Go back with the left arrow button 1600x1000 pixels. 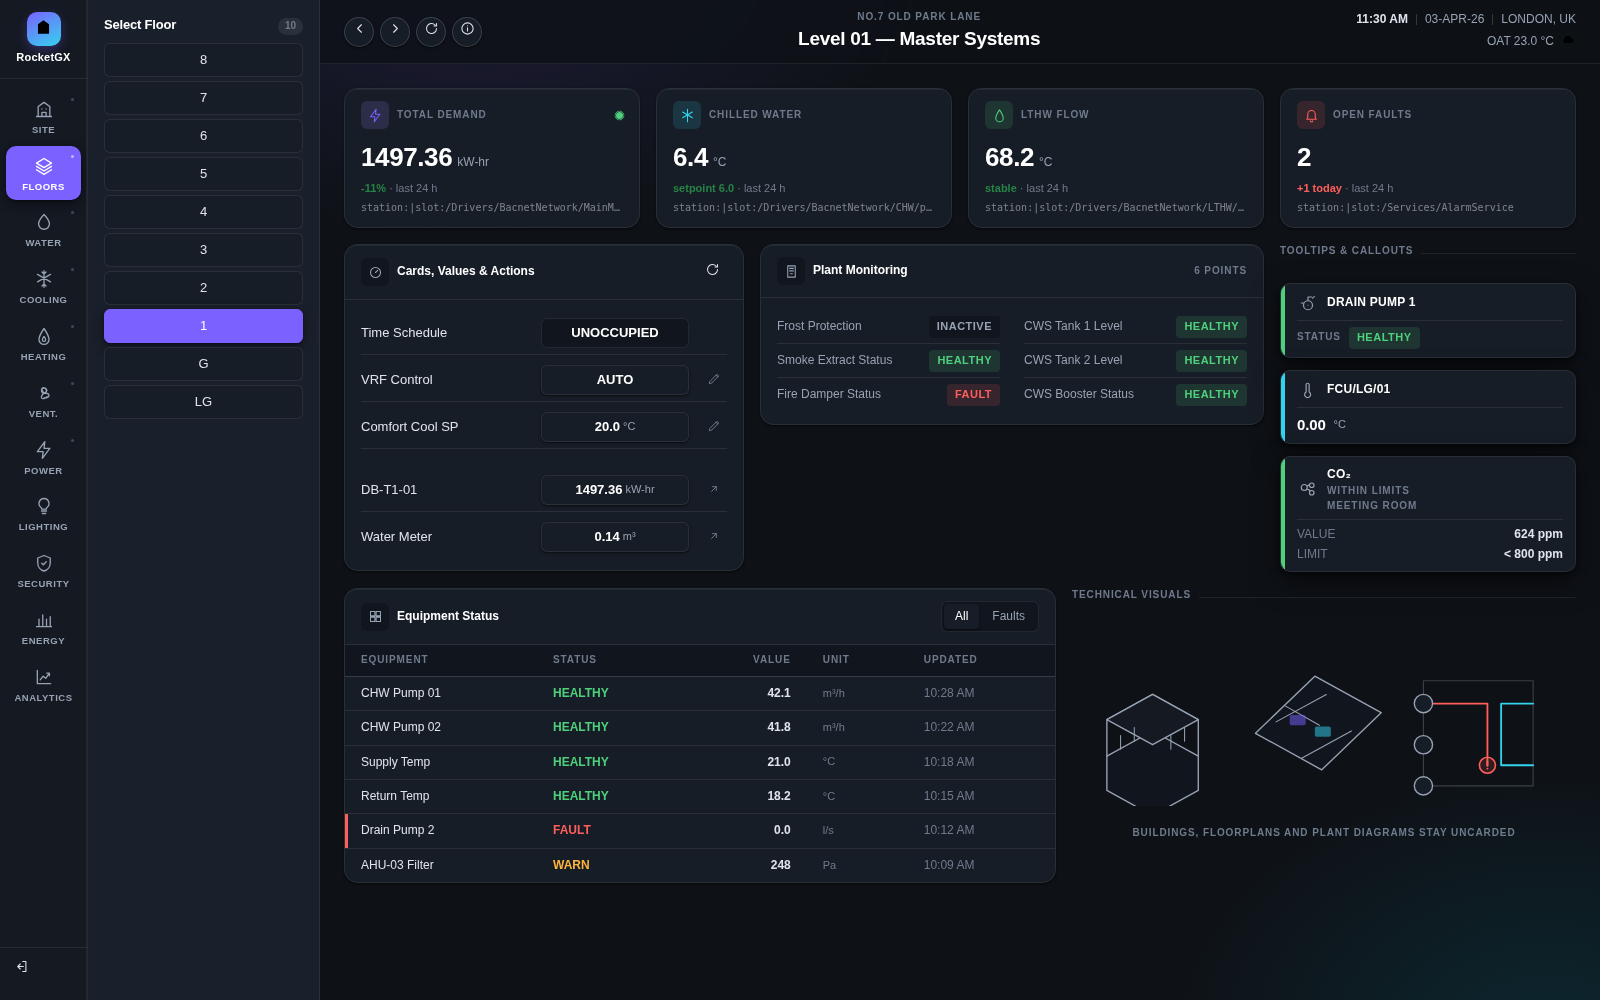coord(359,31)
